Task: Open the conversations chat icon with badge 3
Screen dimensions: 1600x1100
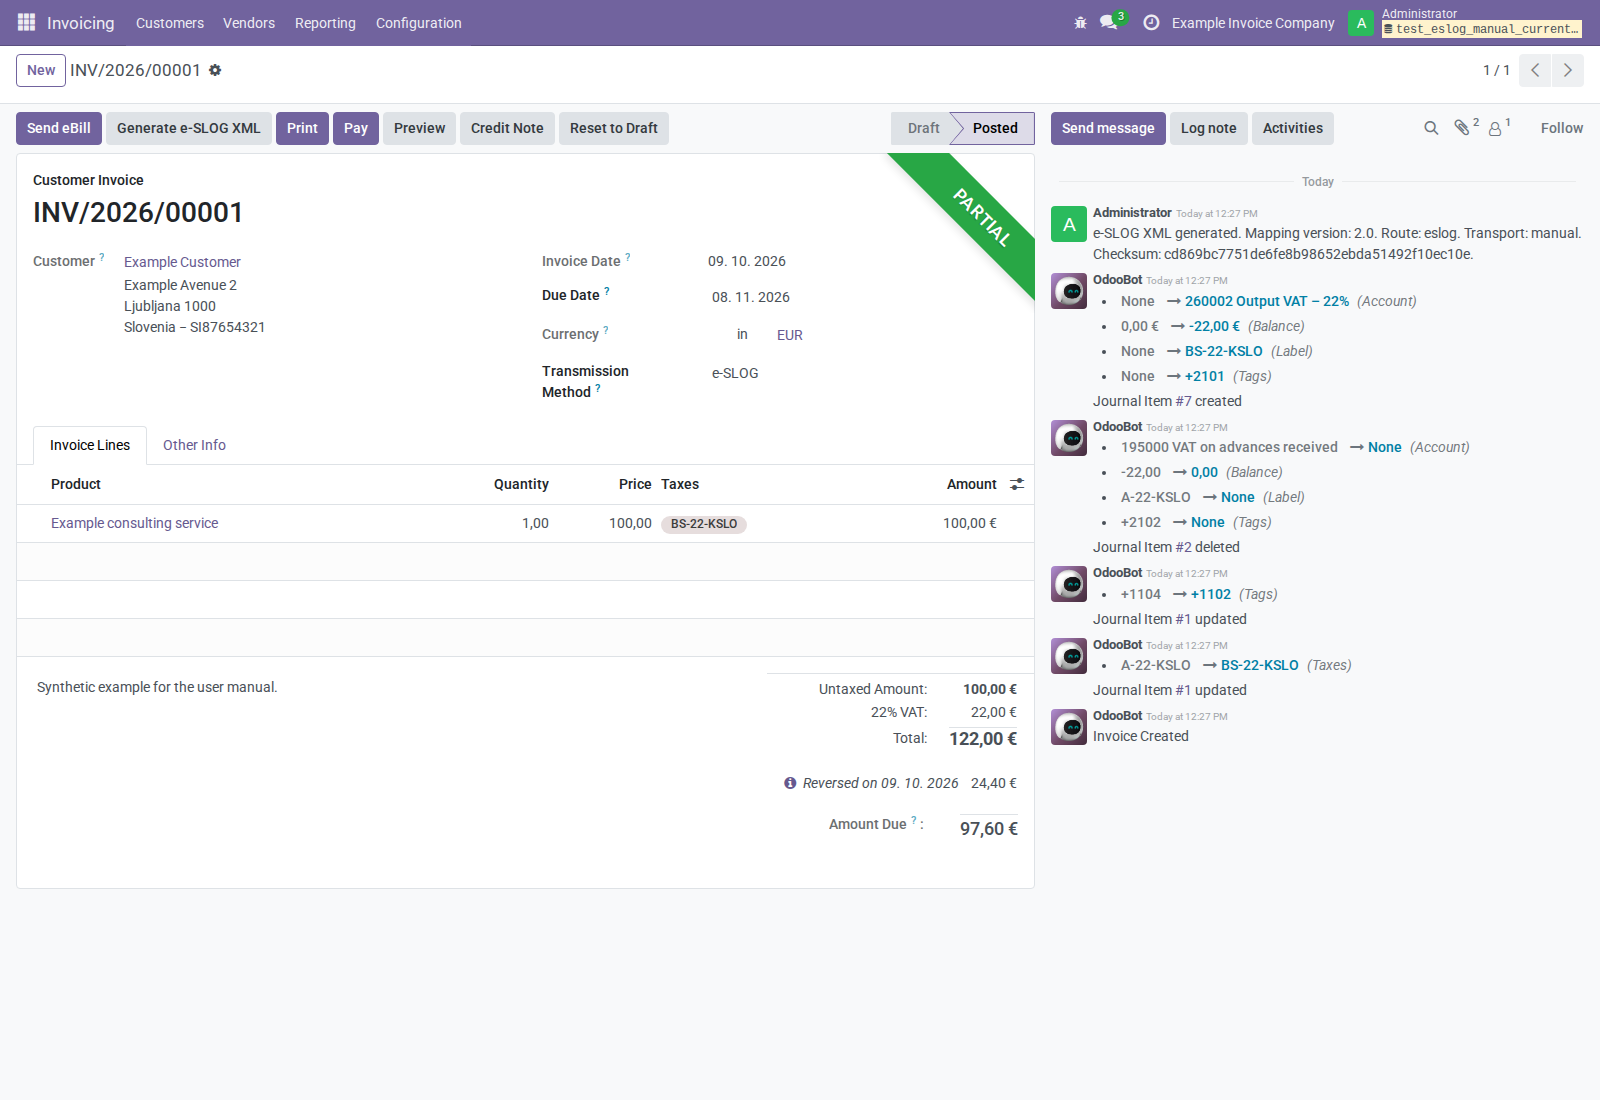Action: pos(1109,22)
